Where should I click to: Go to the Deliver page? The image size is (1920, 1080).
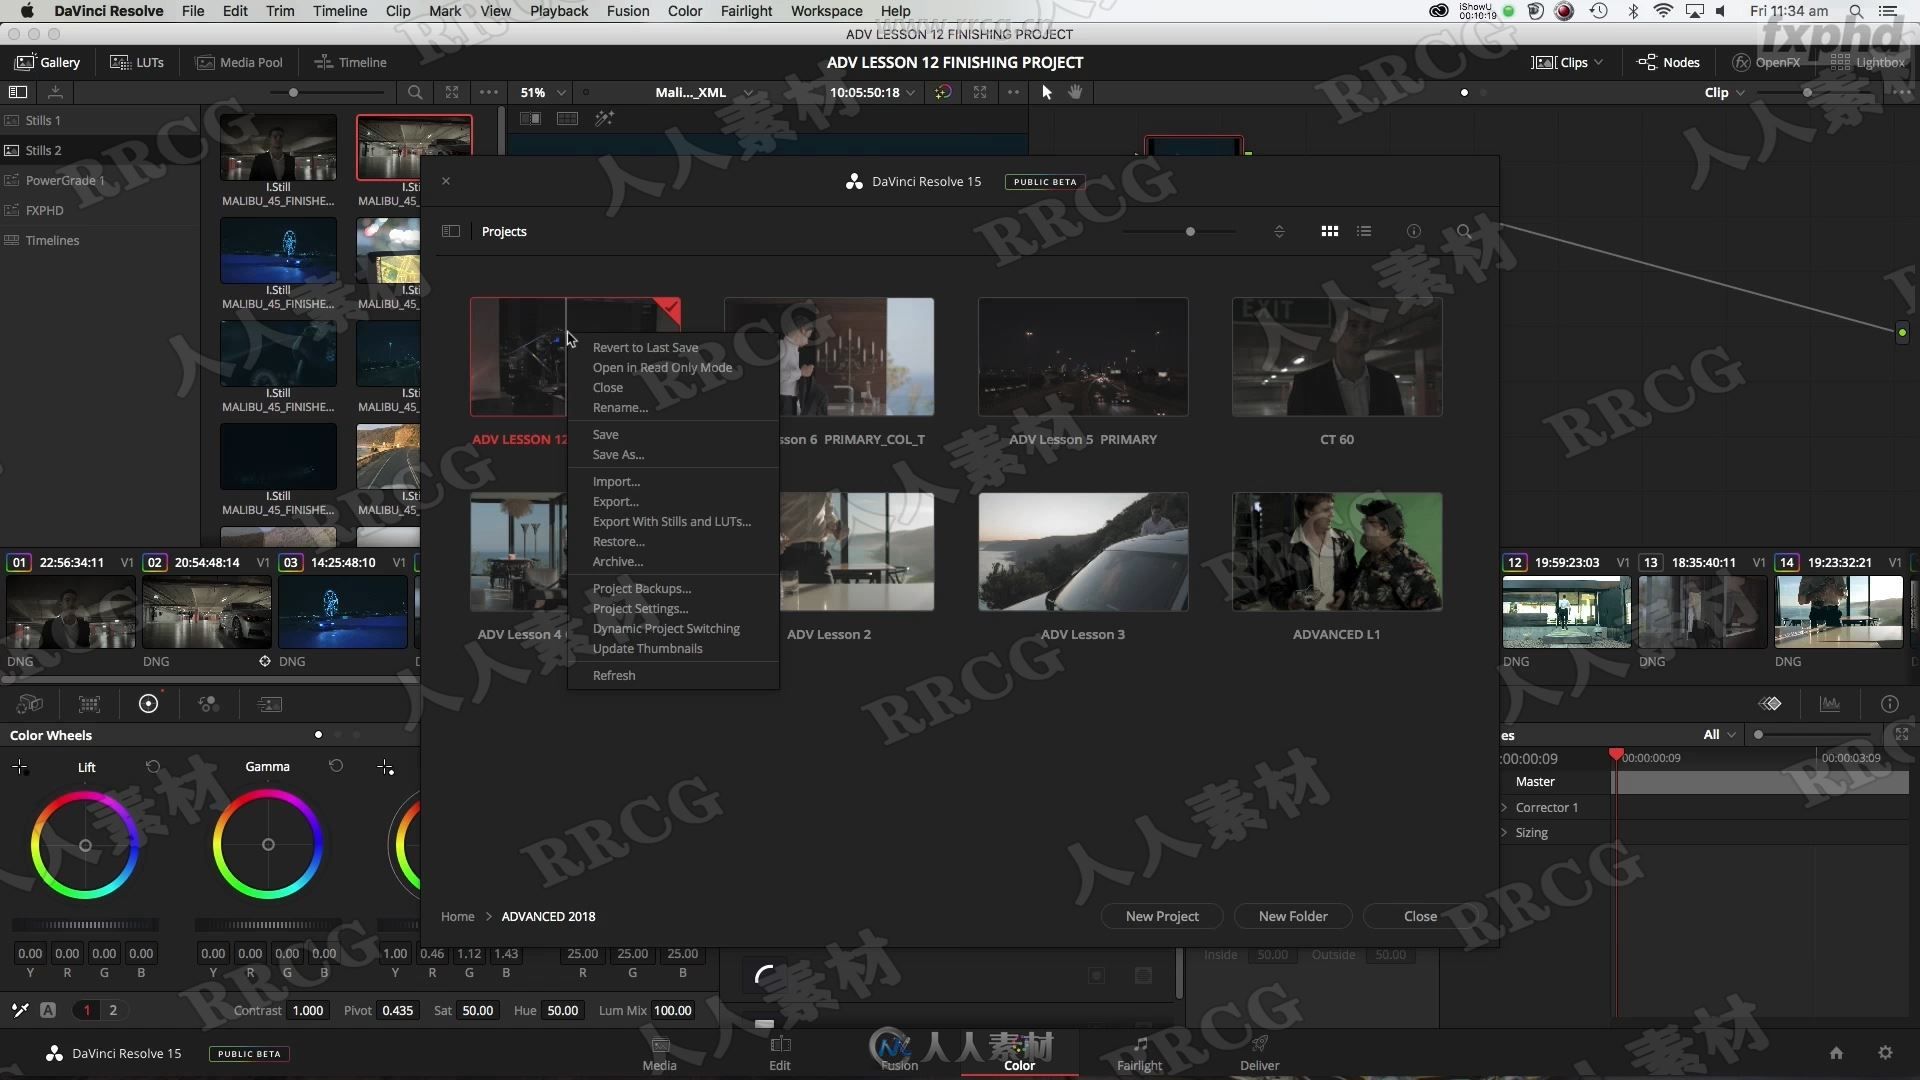[1259, 1054]
